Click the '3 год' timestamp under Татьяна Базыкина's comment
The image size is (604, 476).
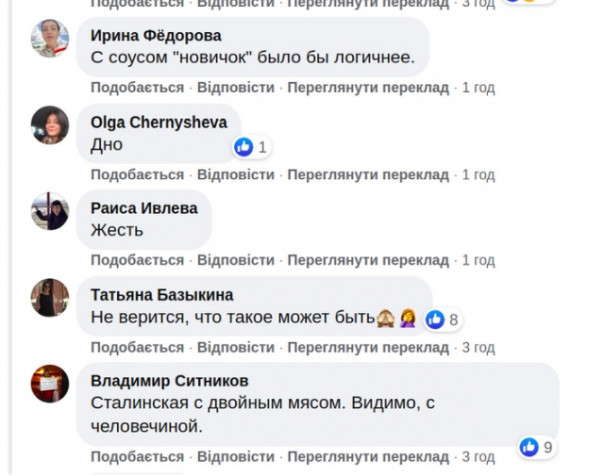pos(477,347)
